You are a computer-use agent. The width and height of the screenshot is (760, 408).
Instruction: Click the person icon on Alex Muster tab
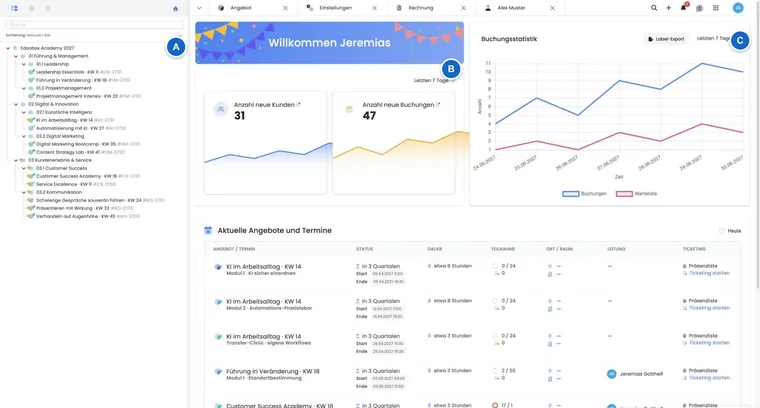point(488,8)
